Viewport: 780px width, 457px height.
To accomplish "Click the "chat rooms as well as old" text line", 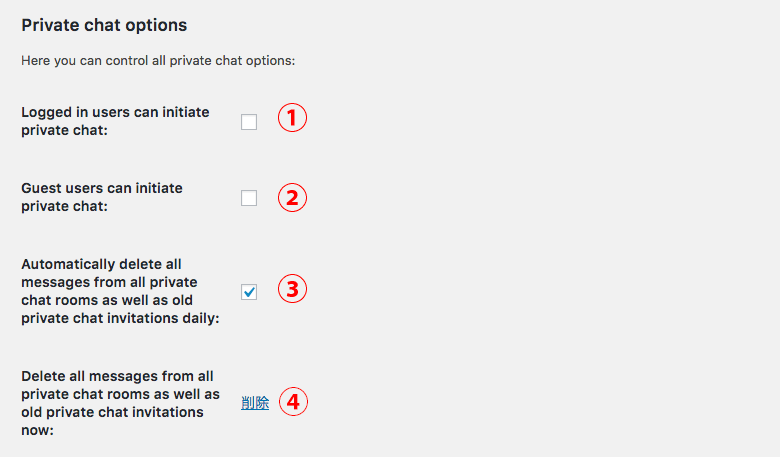I will (107, 300).
